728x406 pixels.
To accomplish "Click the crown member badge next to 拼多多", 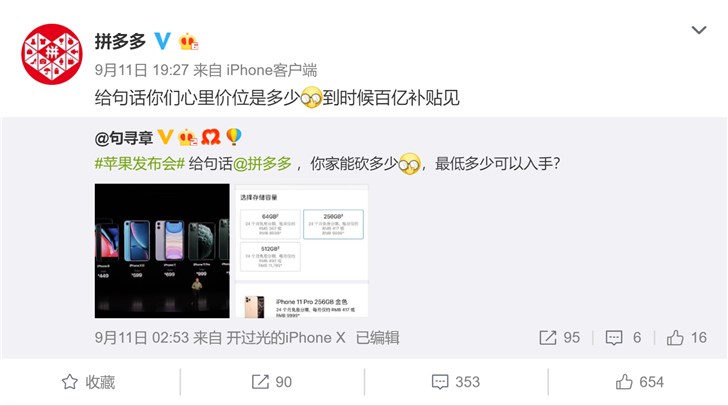I will [x=188, y=42].
